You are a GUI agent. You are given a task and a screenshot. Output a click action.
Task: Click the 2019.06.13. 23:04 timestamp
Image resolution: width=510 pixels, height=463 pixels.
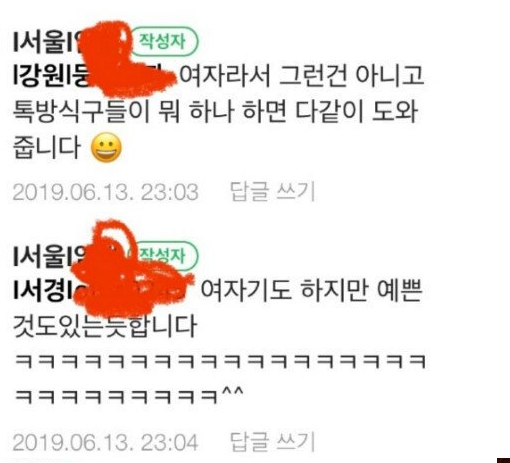coord(106,442)
